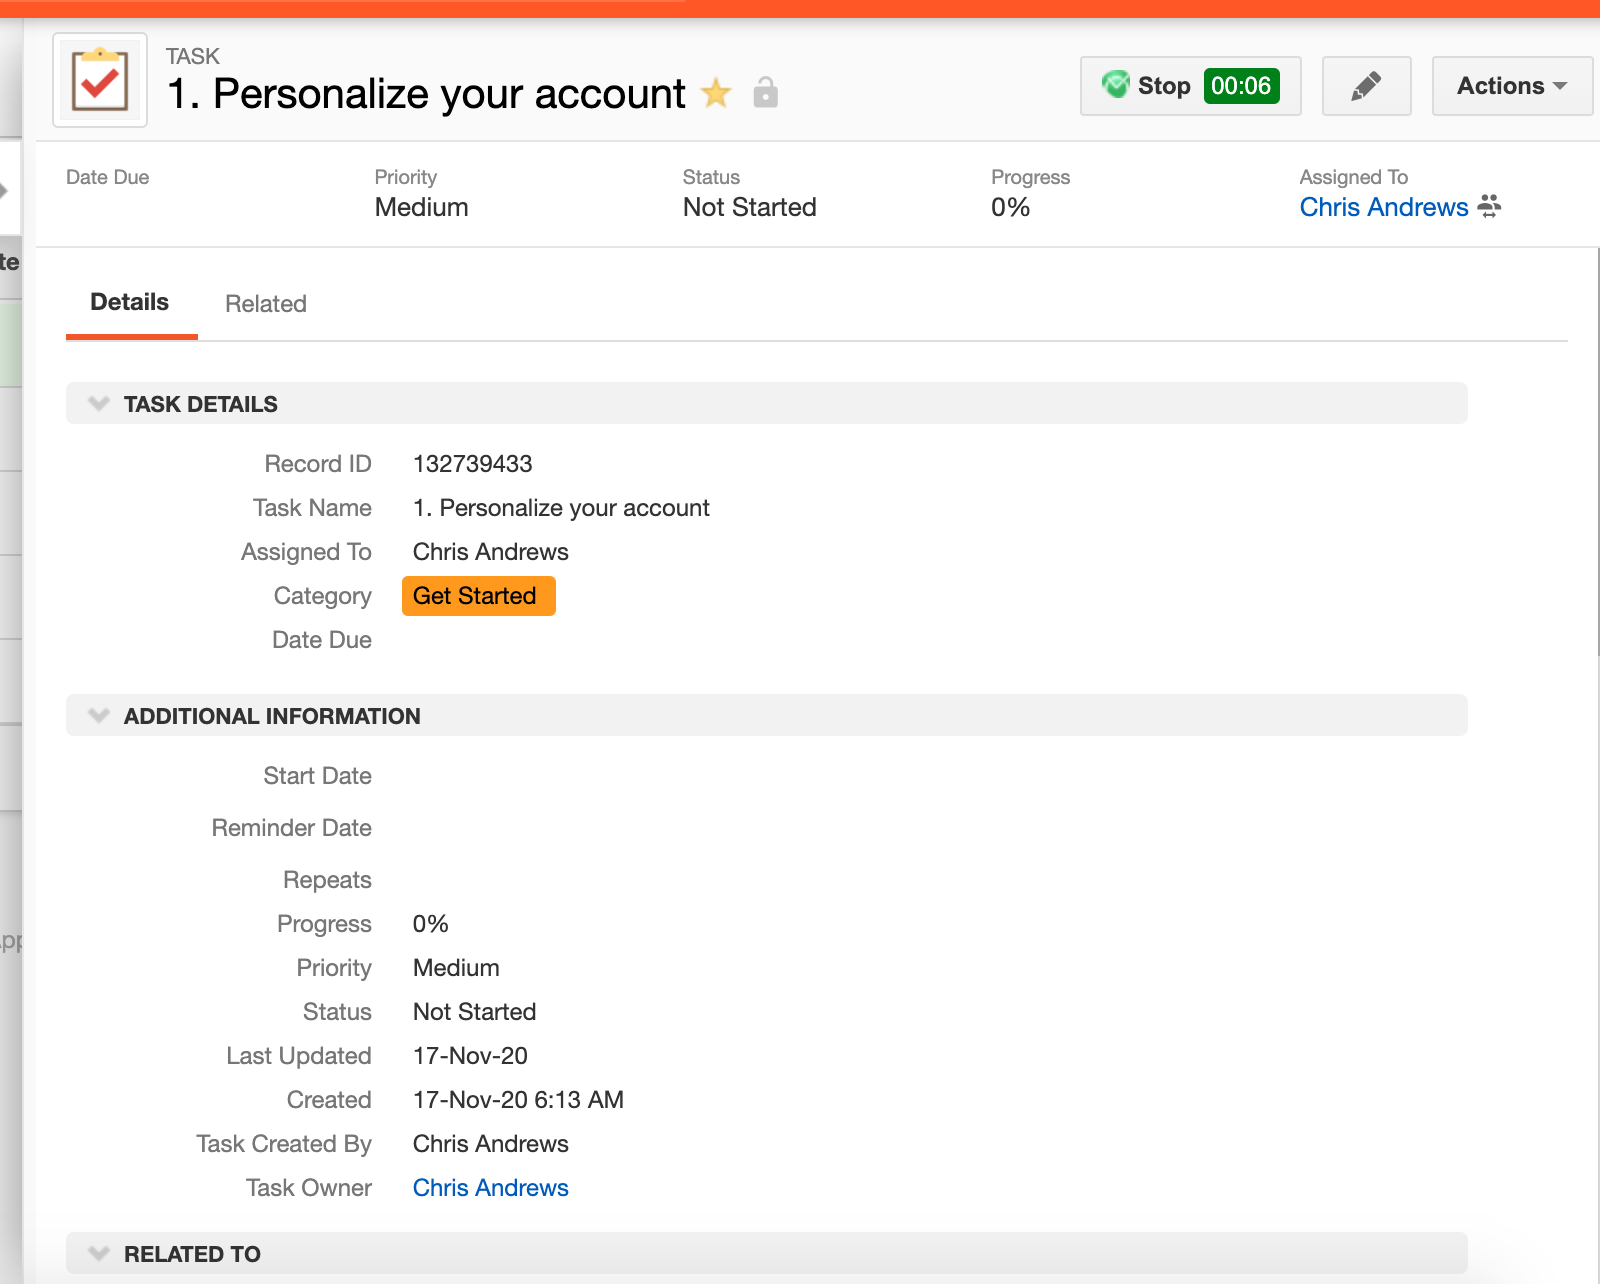The height and width of the screenshot is (1284, 1600).
Task: Click the Medium priority value in header
Action: (x=421, y=207)
